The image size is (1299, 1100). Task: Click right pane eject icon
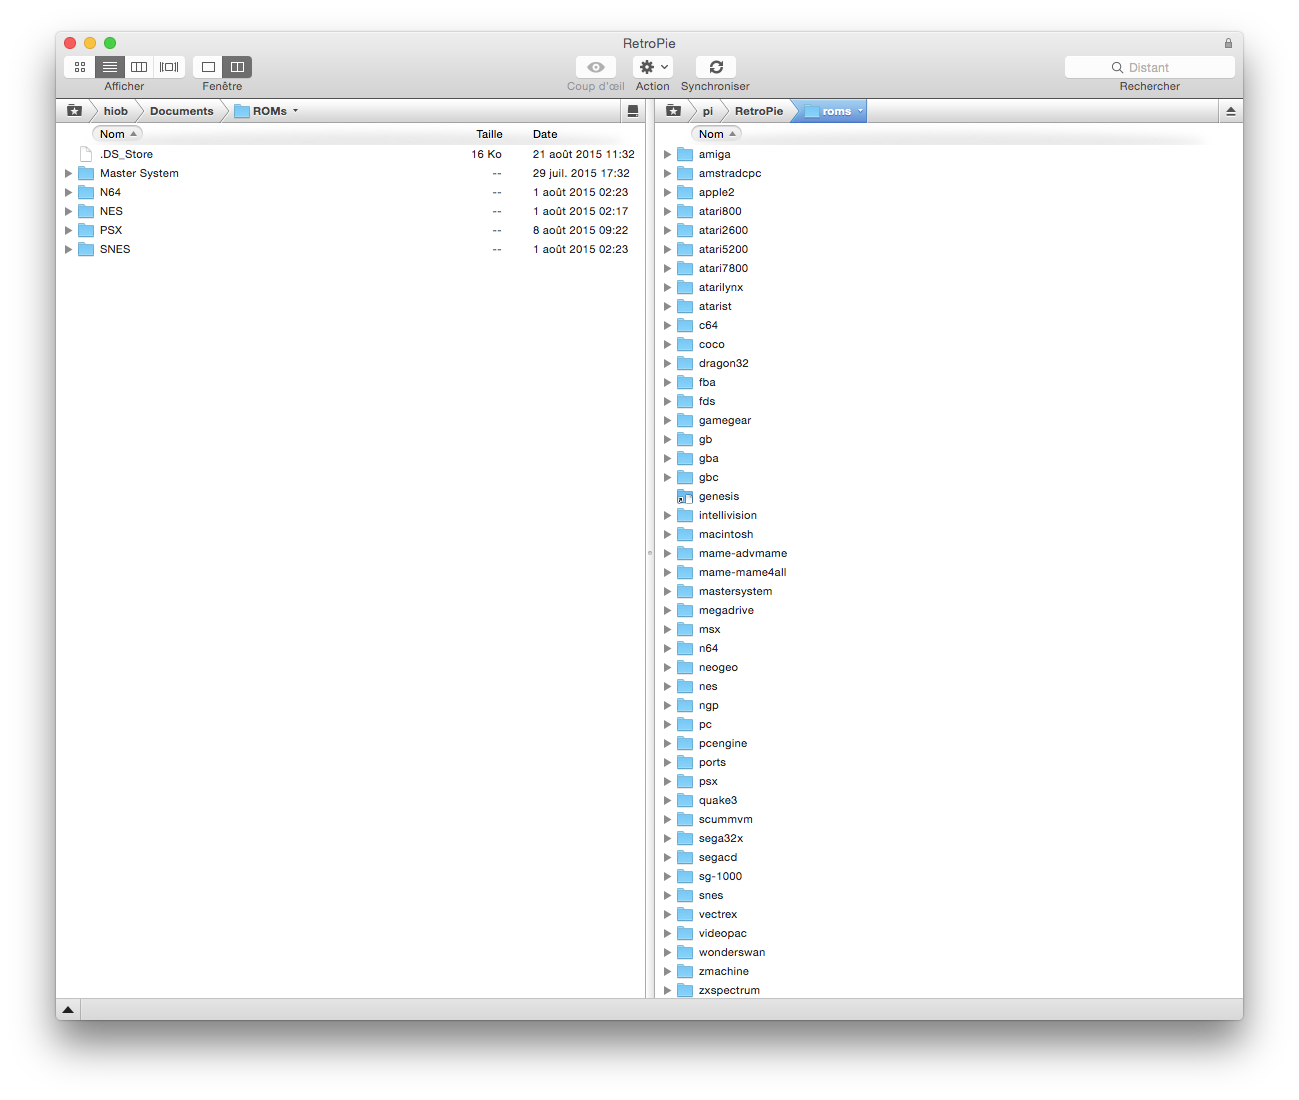click(1231, 111)
